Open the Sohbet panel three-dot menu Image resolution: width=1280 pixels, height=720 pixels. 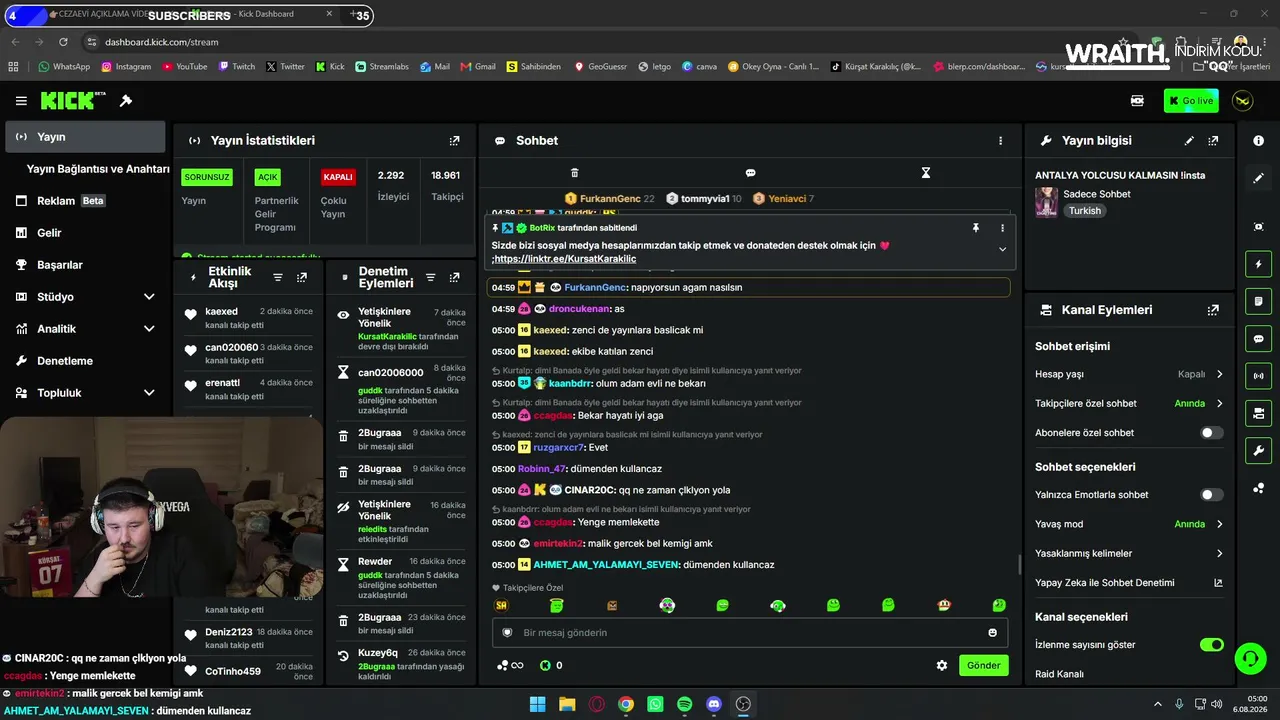(x=1000, y=141)
